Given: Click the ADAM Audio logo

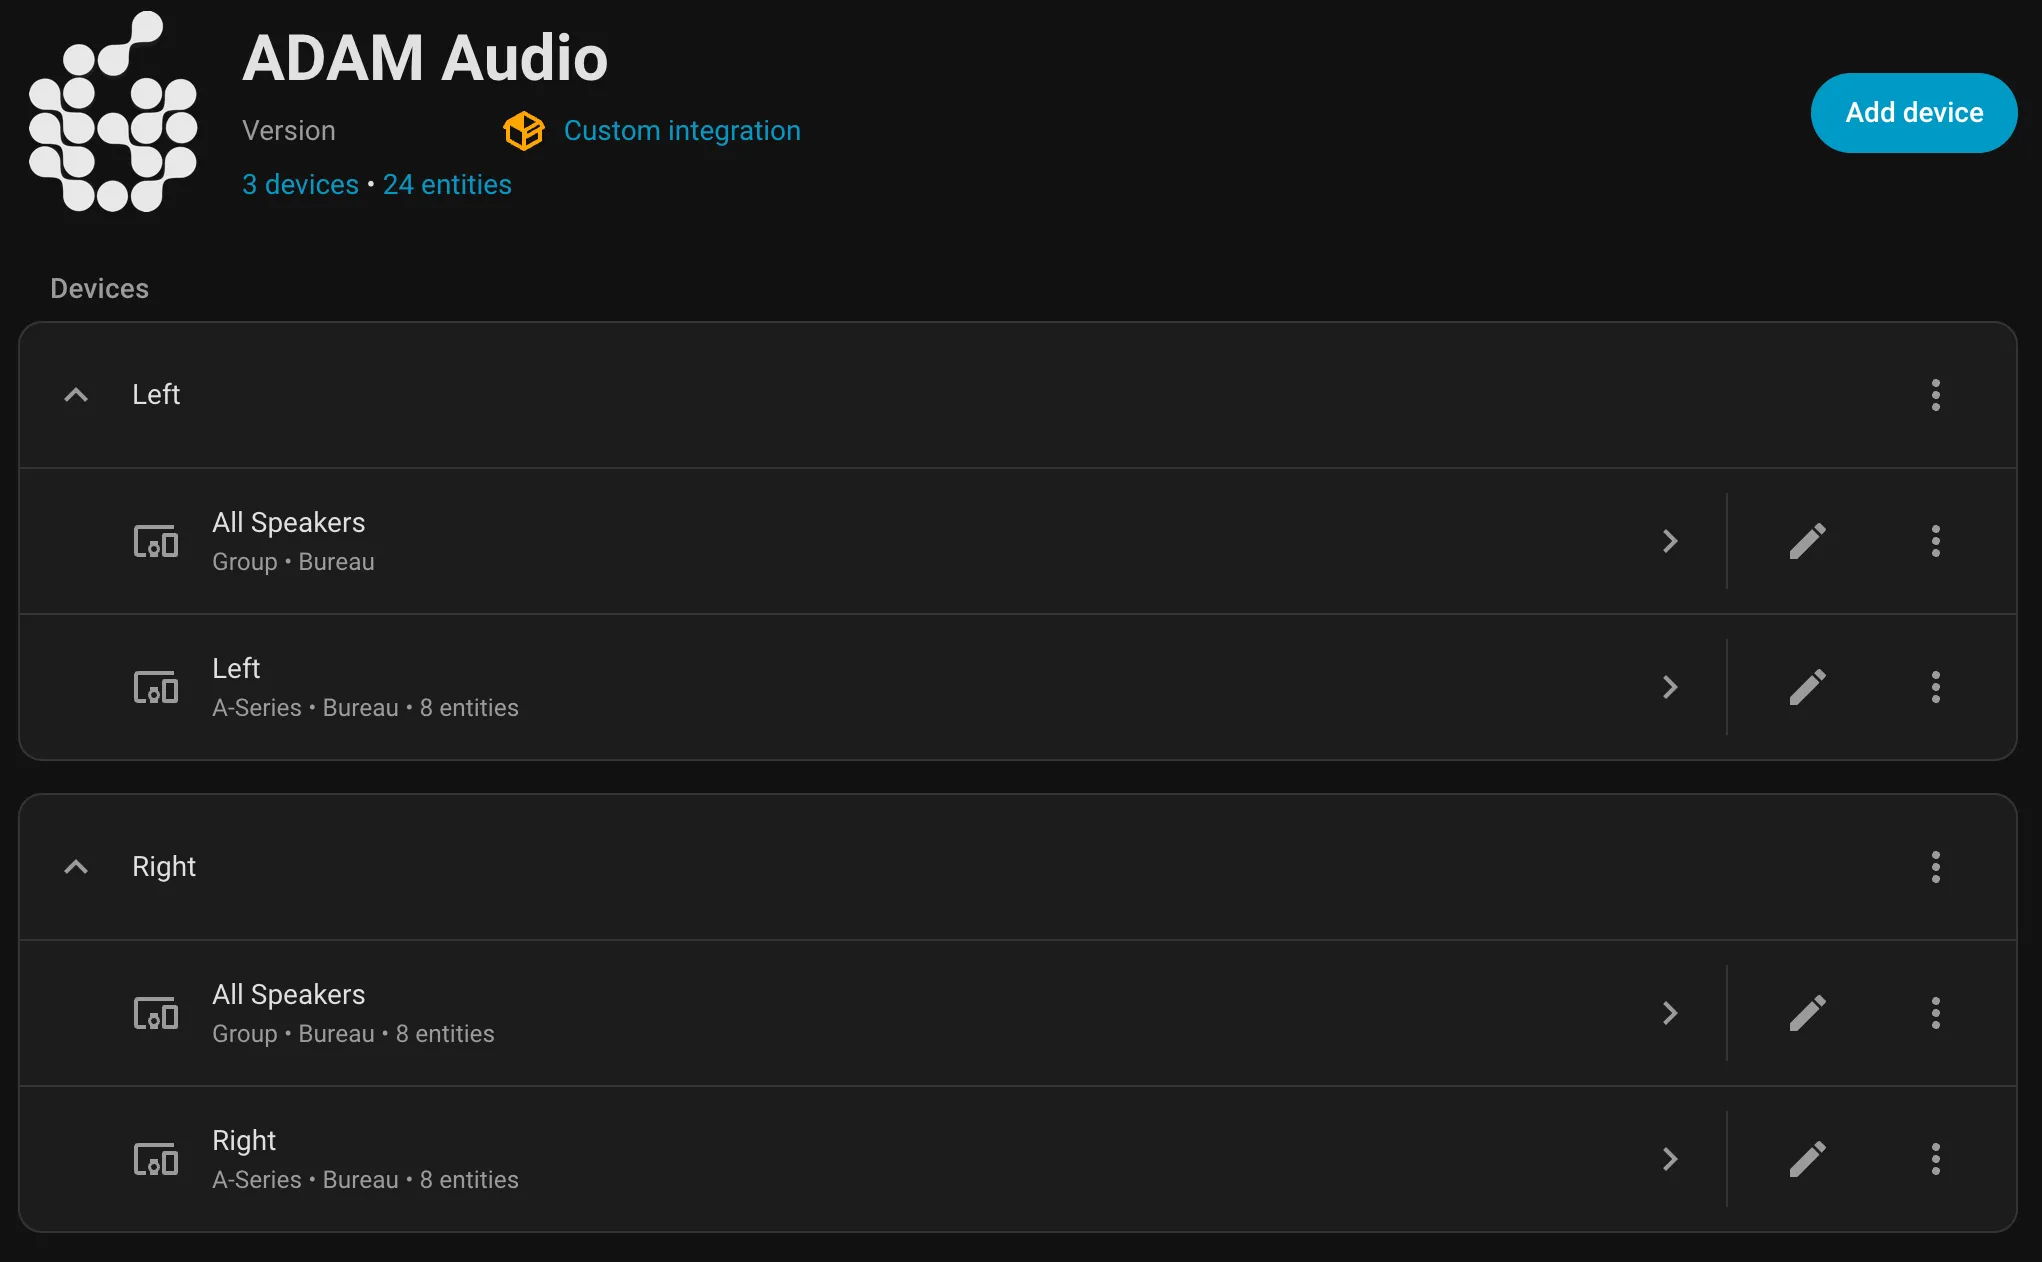Looking at the screenshot, I should 113,112.
